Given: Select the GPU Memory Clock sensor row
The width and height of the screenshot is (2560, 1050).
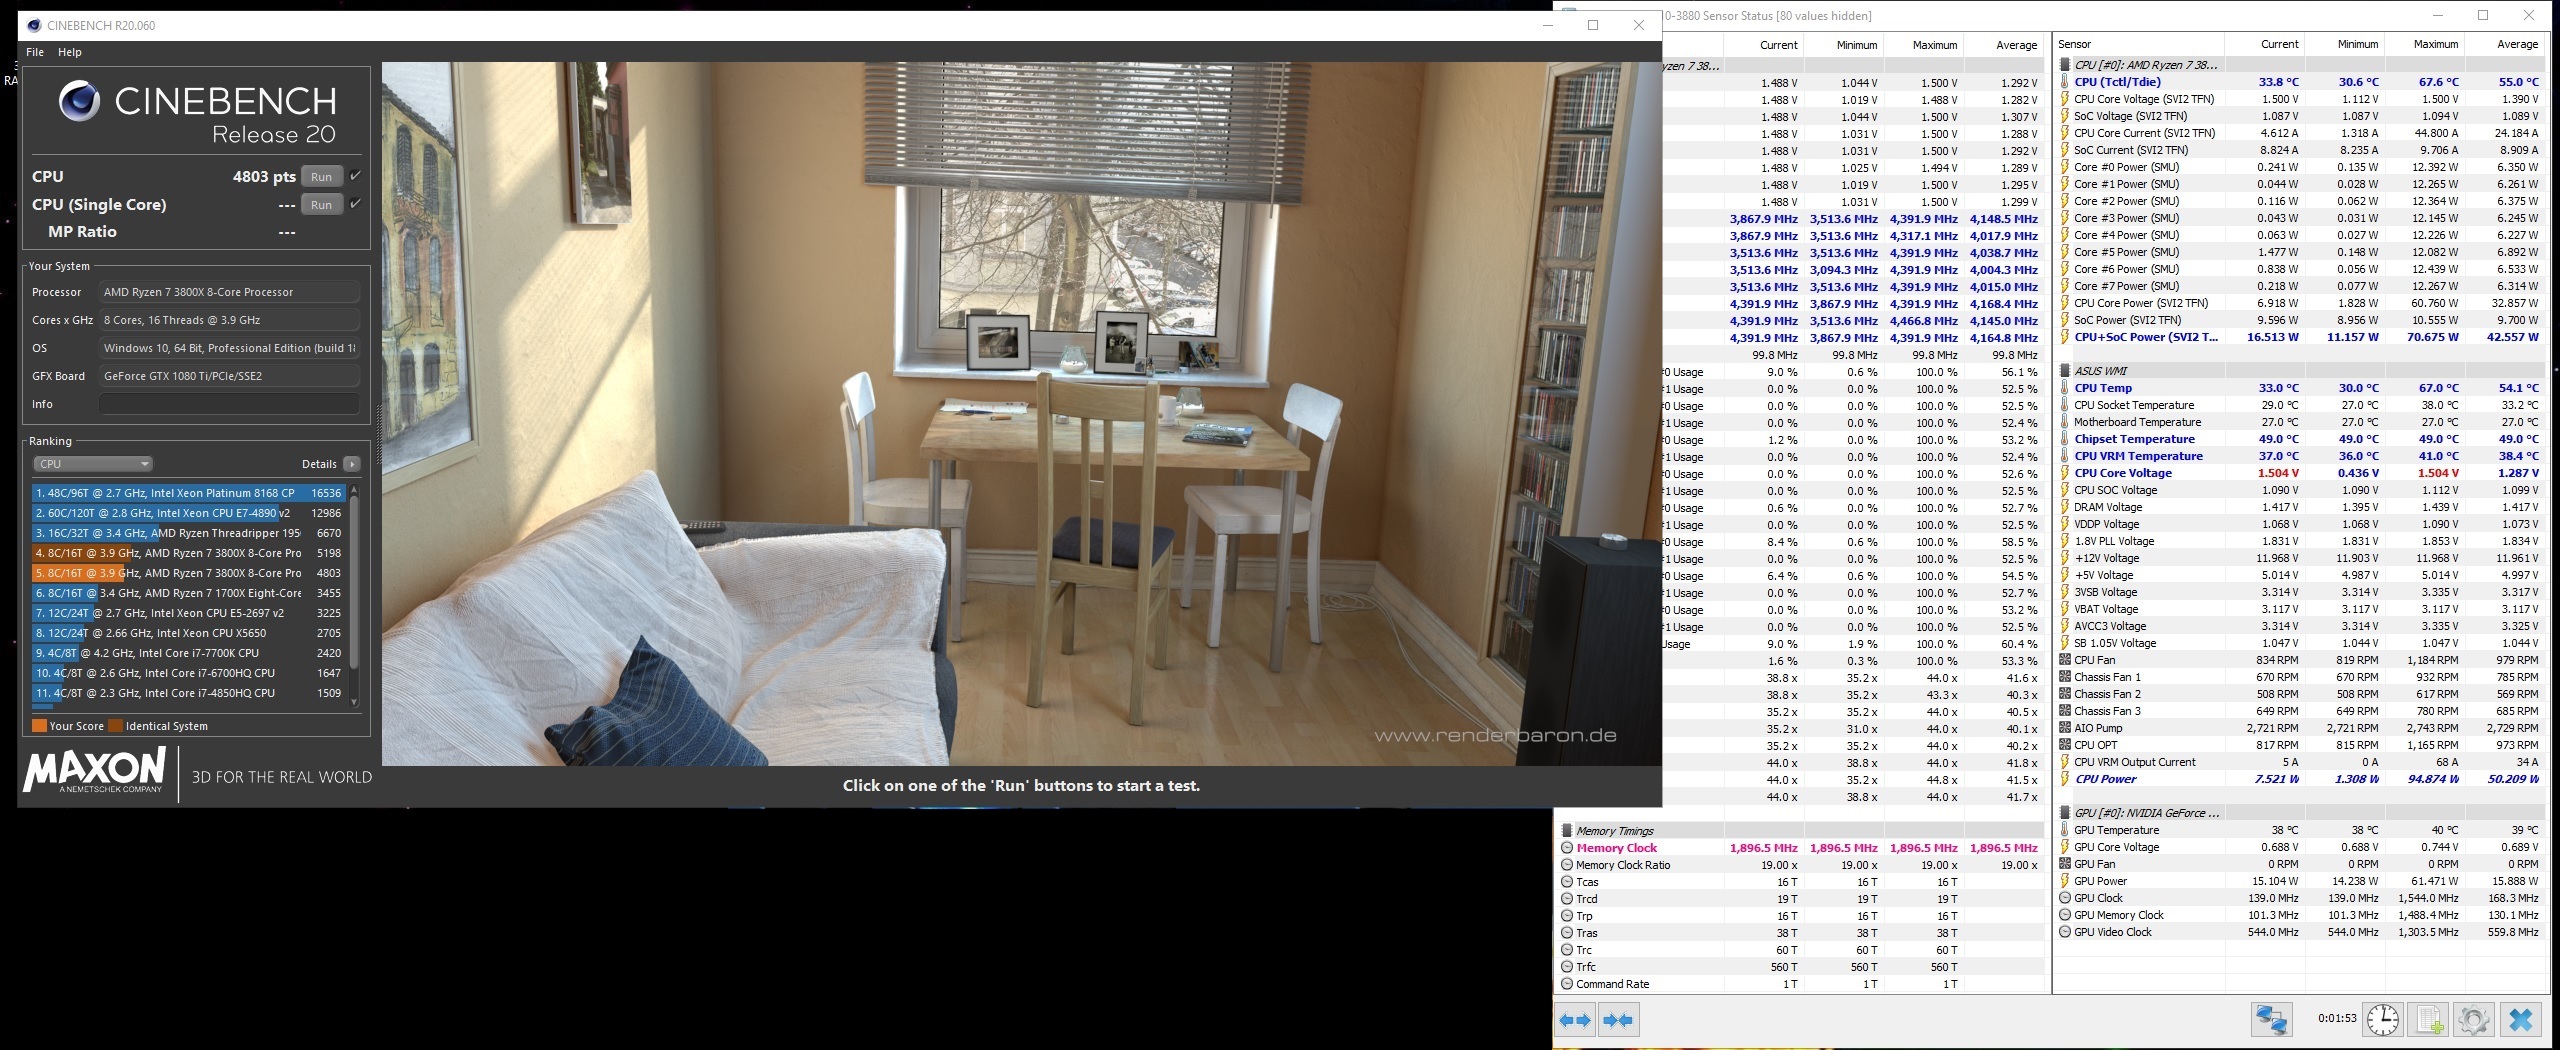Looking at the screenshot, I should pyautogui.click(x=2299, y=915).
